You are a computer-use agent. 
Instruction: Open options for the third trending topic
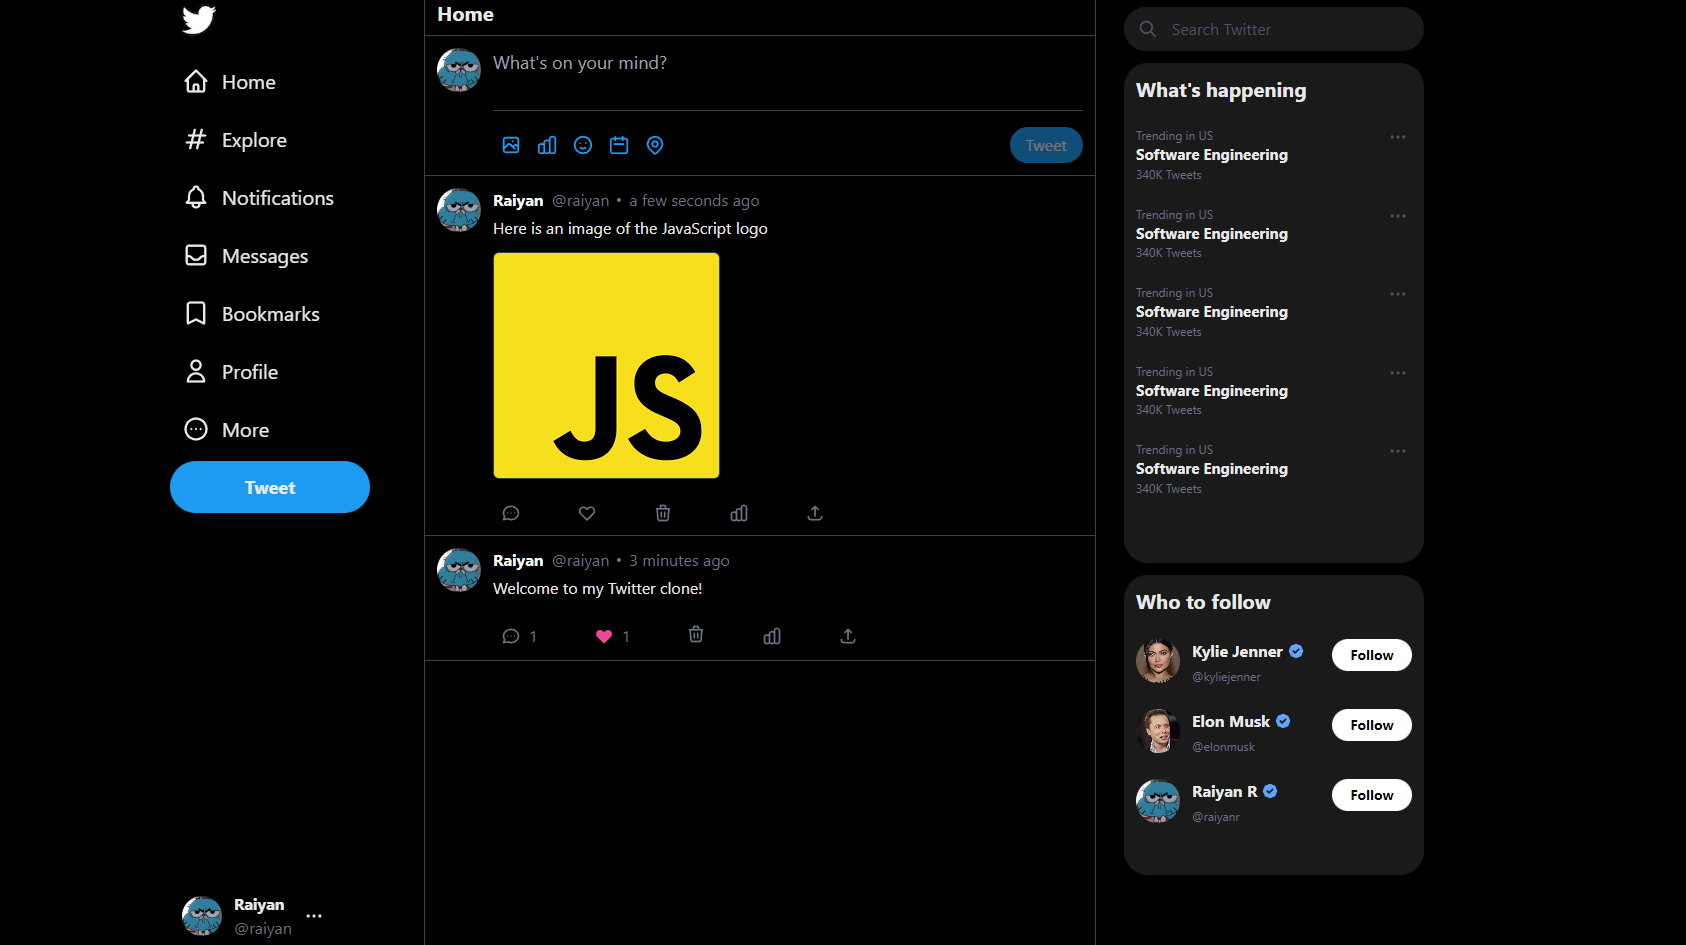pyautogui.click(x=1398, y=294)
